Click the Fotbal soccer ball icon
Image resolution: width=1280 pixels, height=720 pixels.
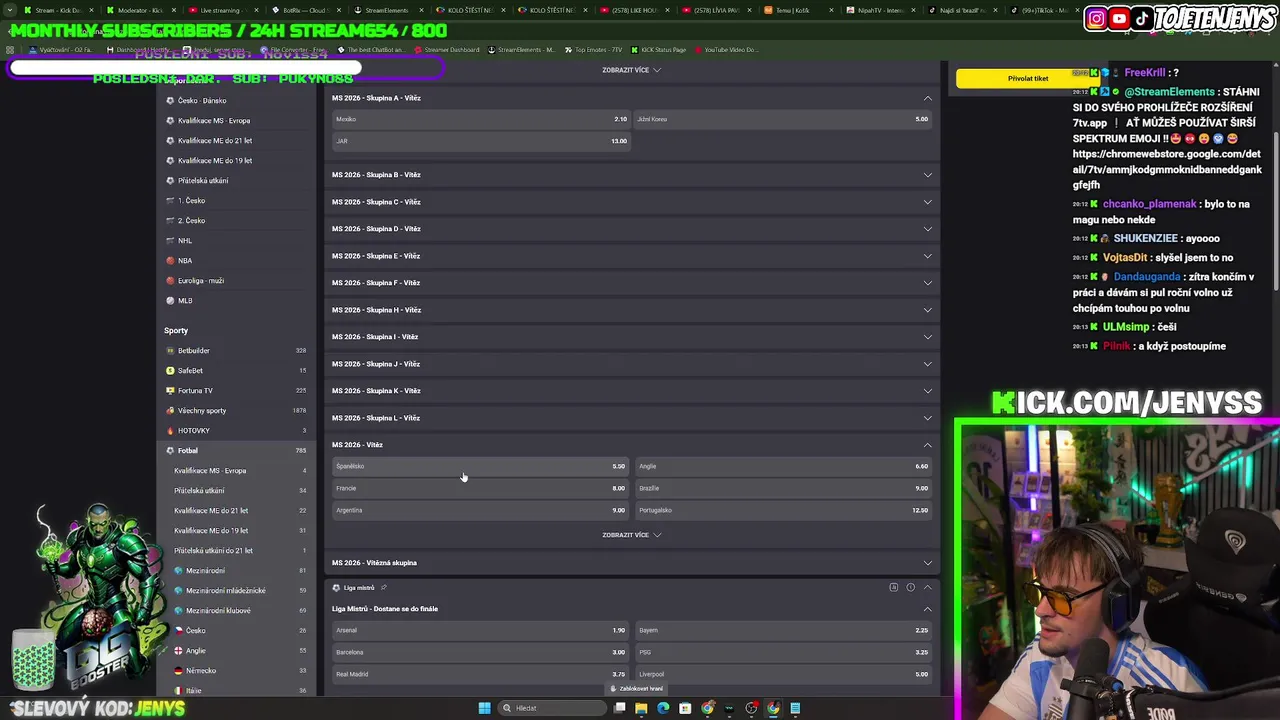tap(170, 451)
